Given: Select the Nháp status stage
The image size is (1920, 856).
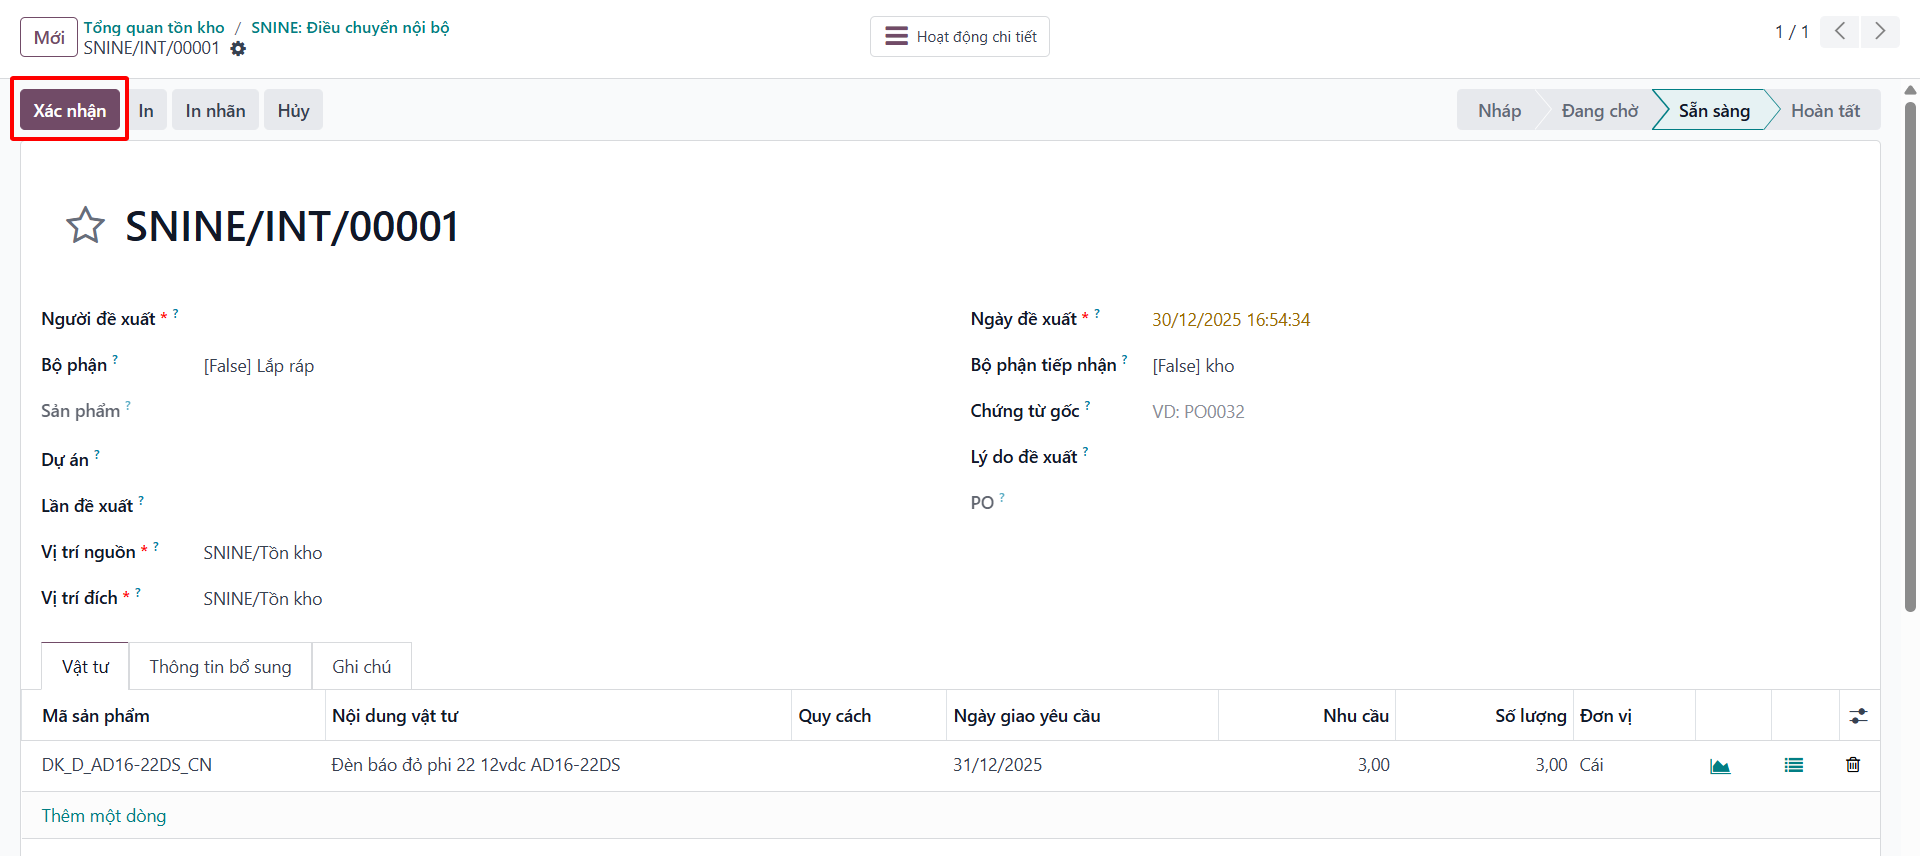Looking at the screenshot, I should coord(1499,110).
